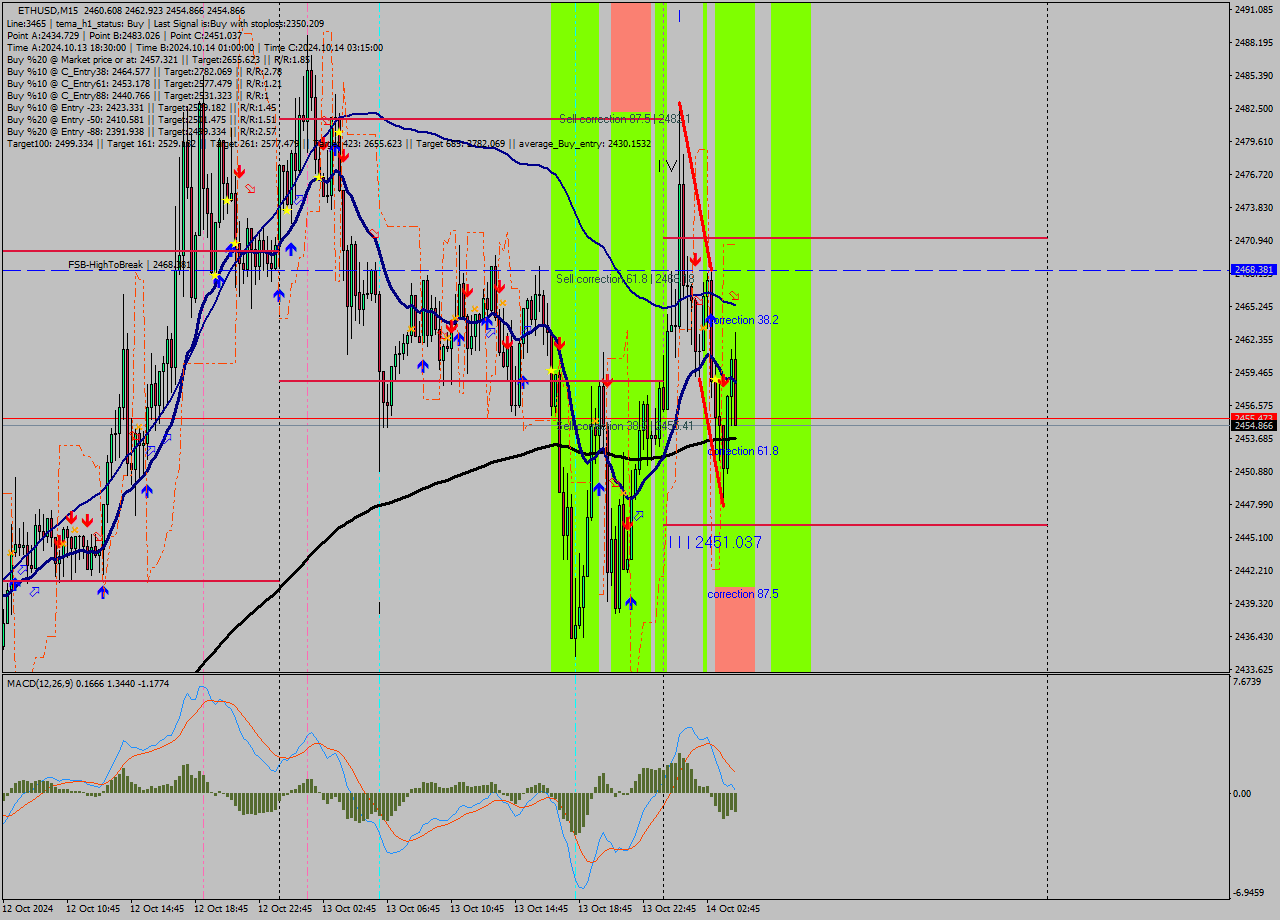Select the '13 Oct 02:45' time label
Image resolution: width=1280 pixels, height=920 pixels.
point(349,909)
